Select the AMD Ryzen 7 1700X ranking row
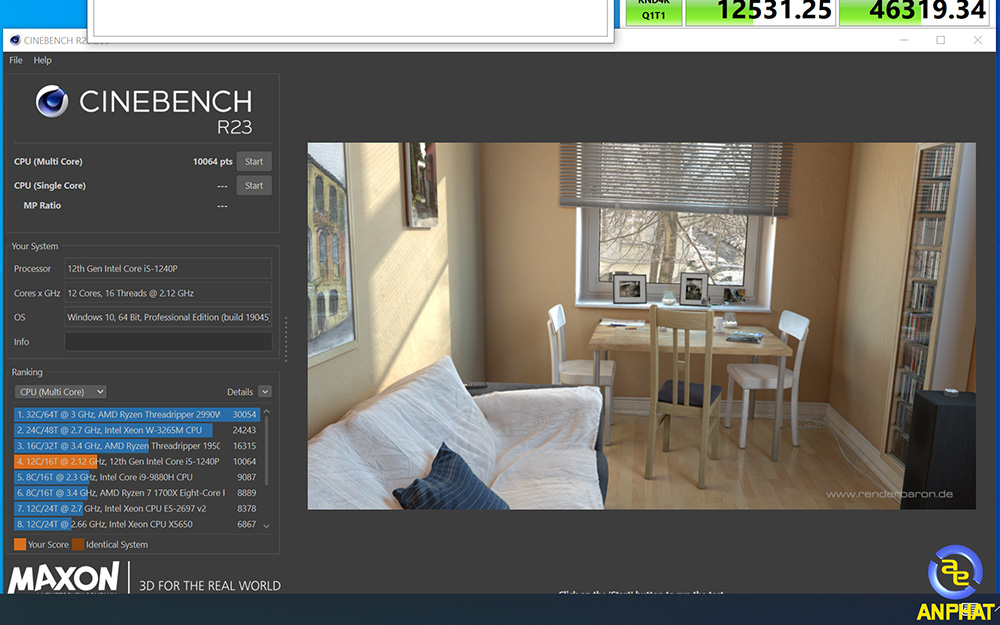 coord(136,492)
